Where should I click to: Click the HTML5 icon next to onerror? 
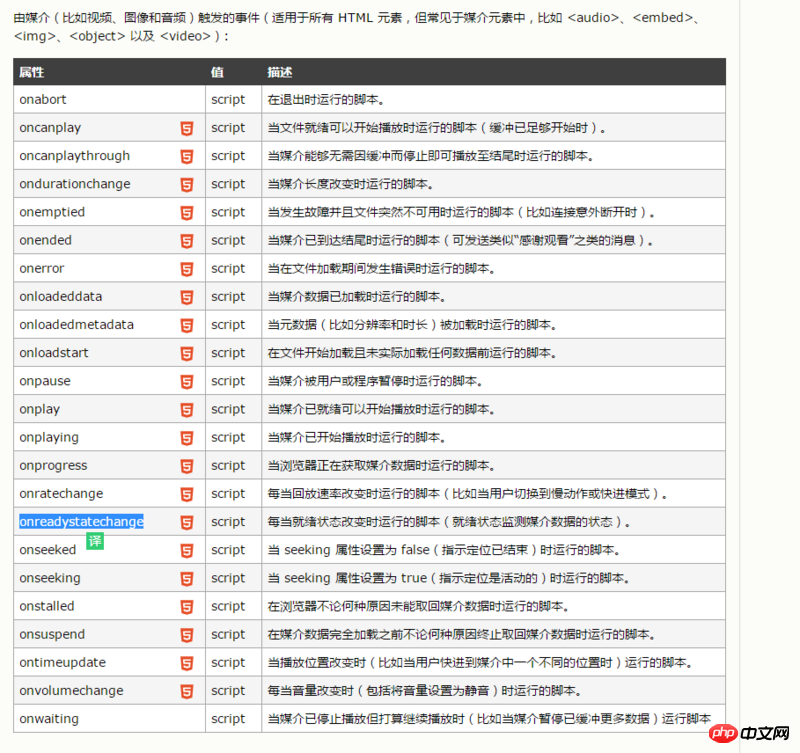187,269
